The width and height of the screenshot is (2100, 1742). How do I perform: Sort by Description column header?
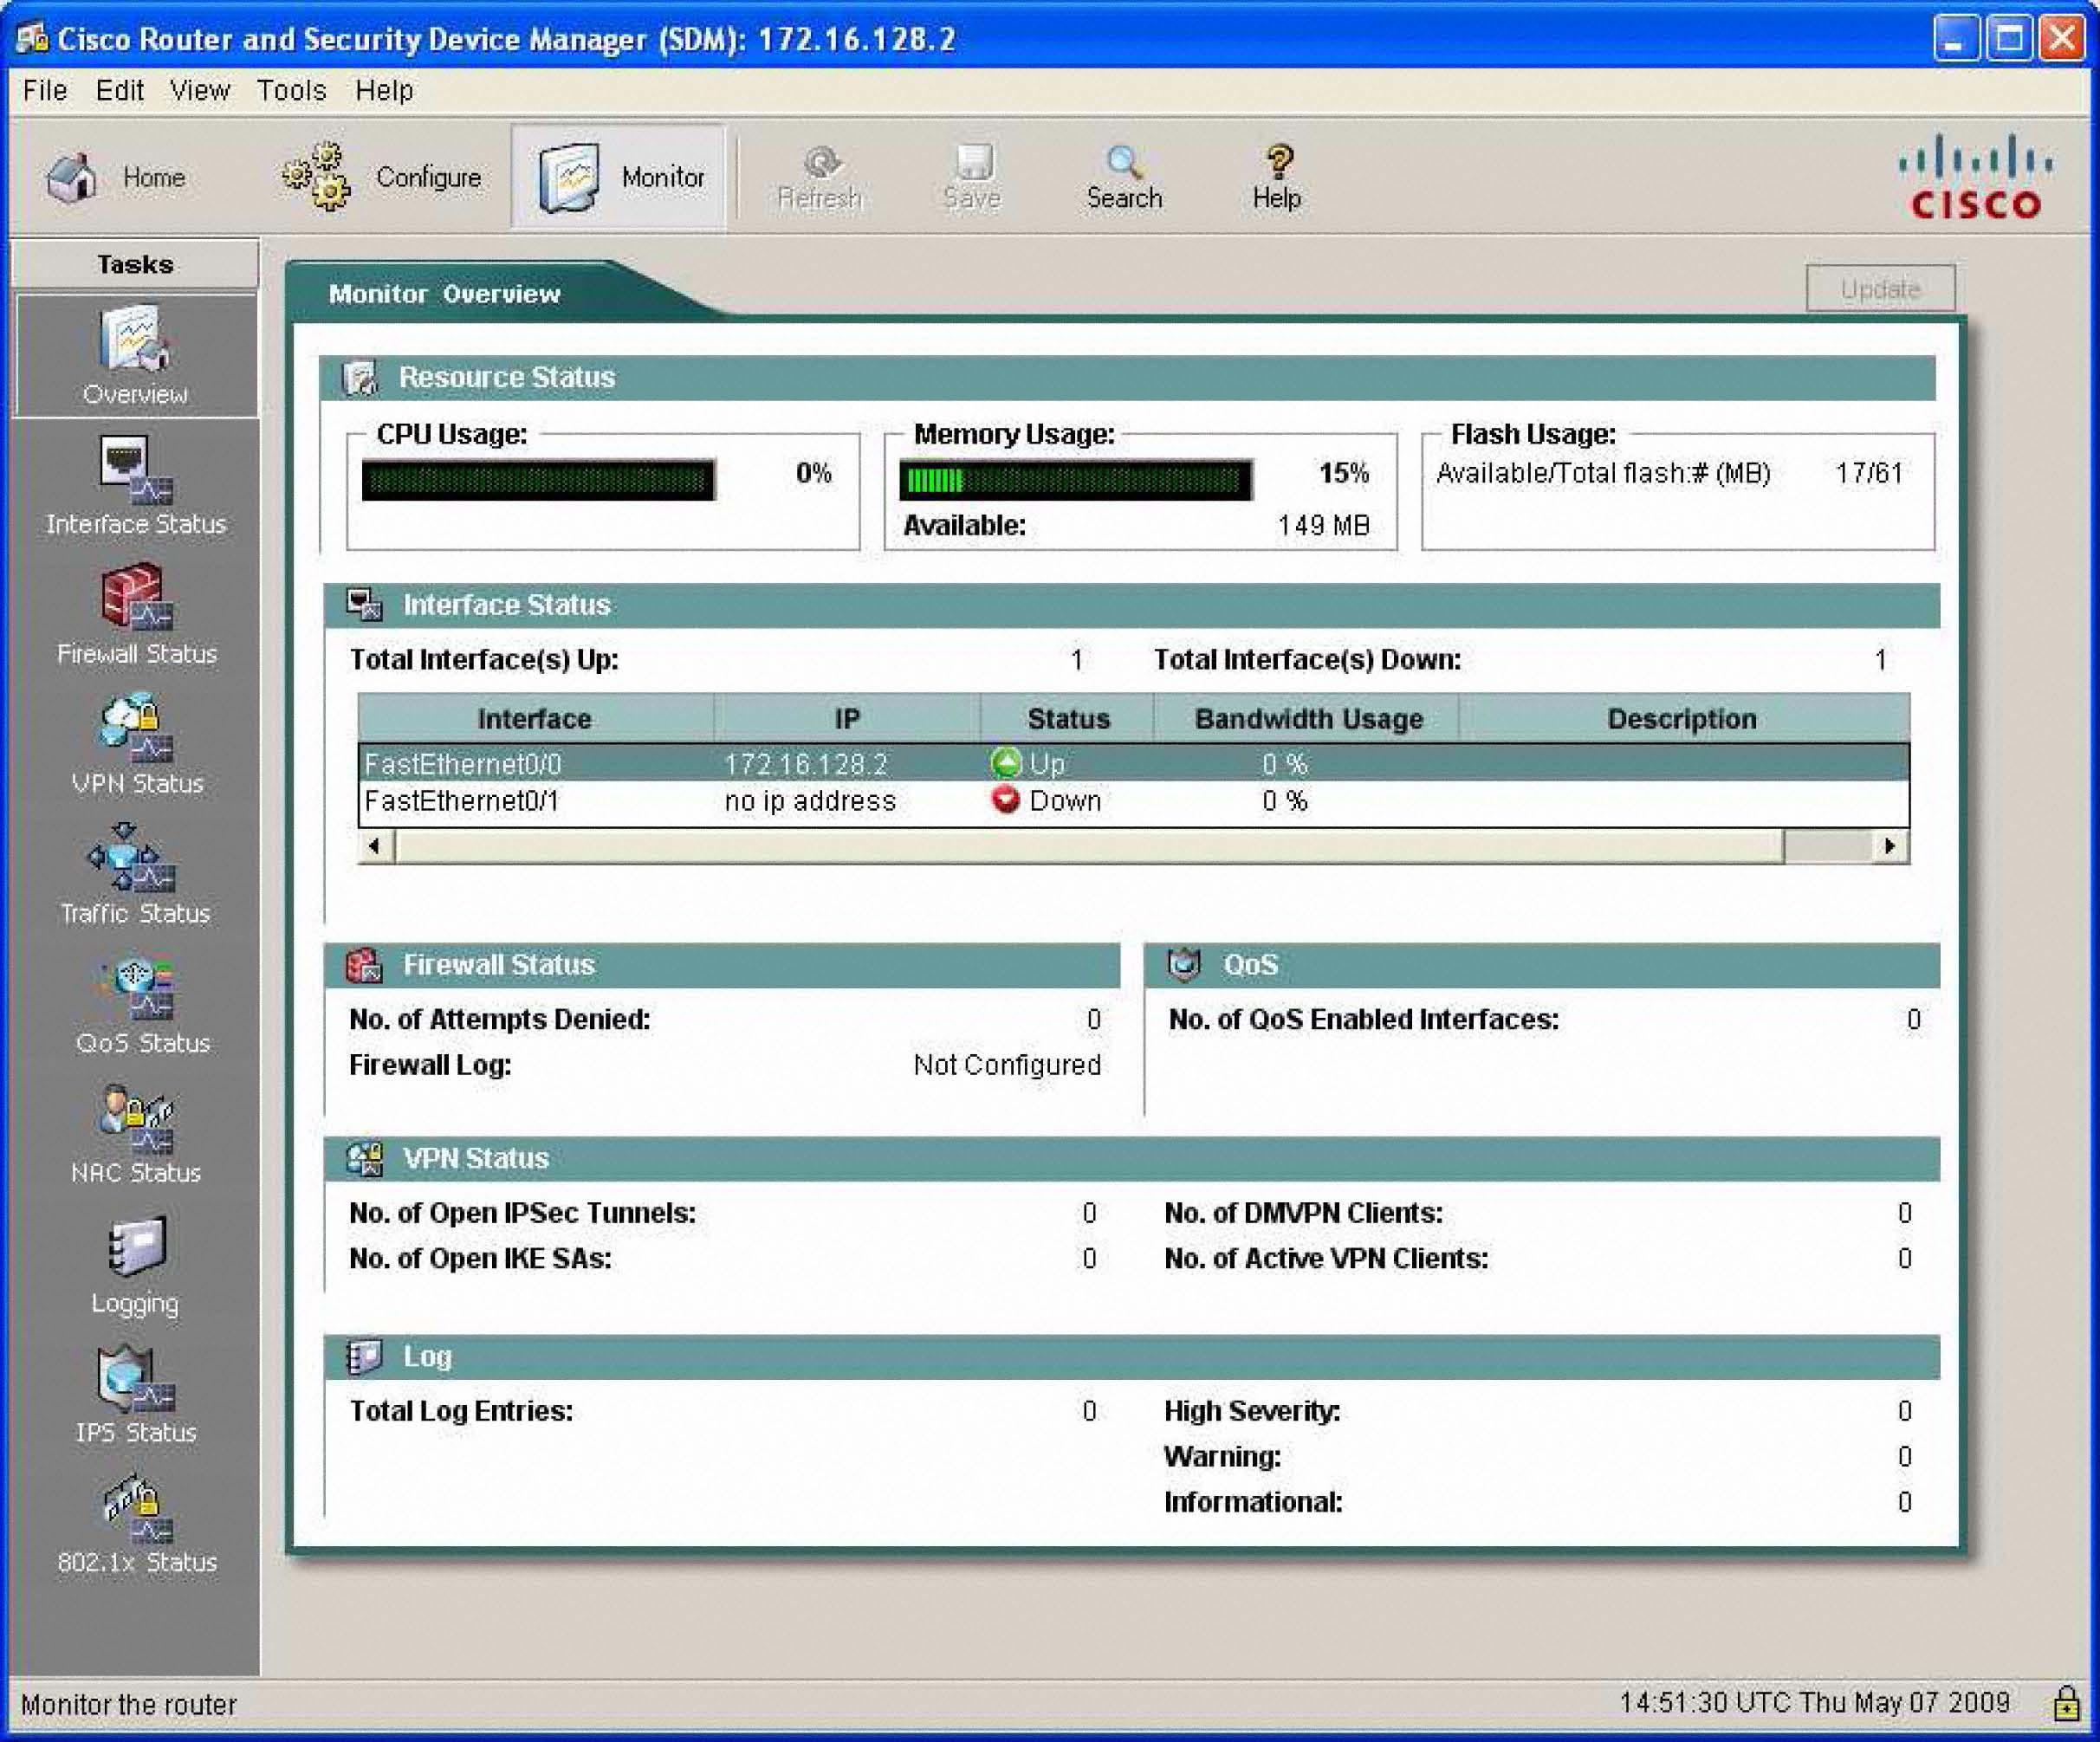(1684, 719)
